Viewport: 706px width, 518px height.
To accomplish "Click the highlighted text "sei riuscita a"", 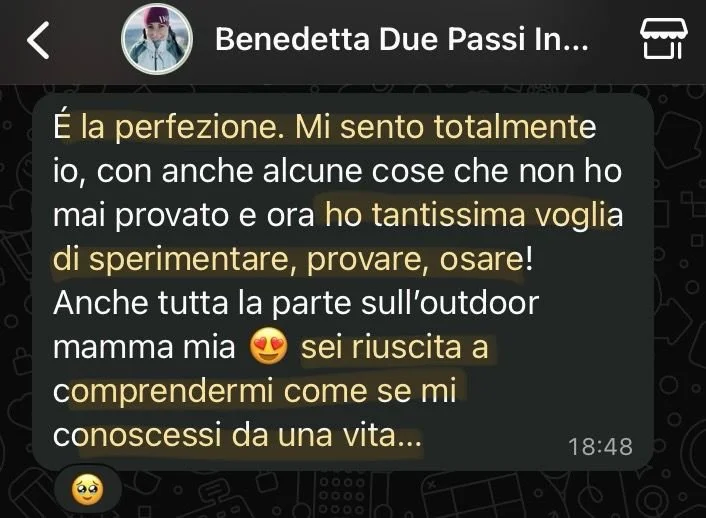I will coord(394,347).
